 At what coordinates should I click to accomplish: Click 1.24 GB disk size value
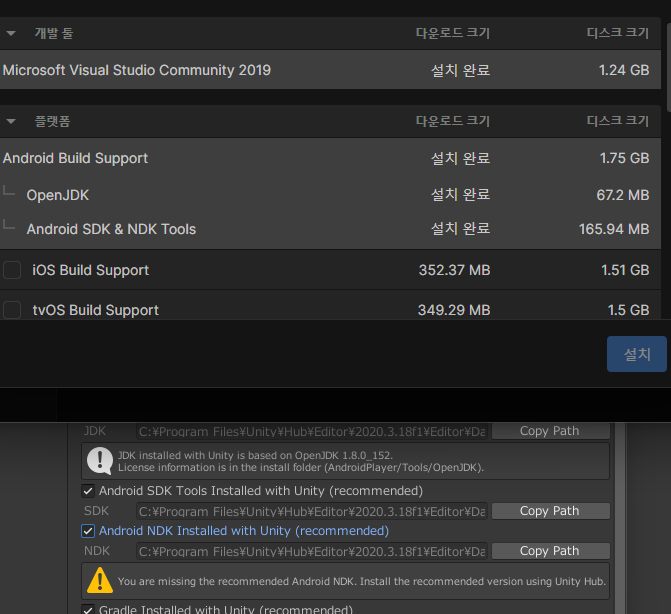point(624,70)
